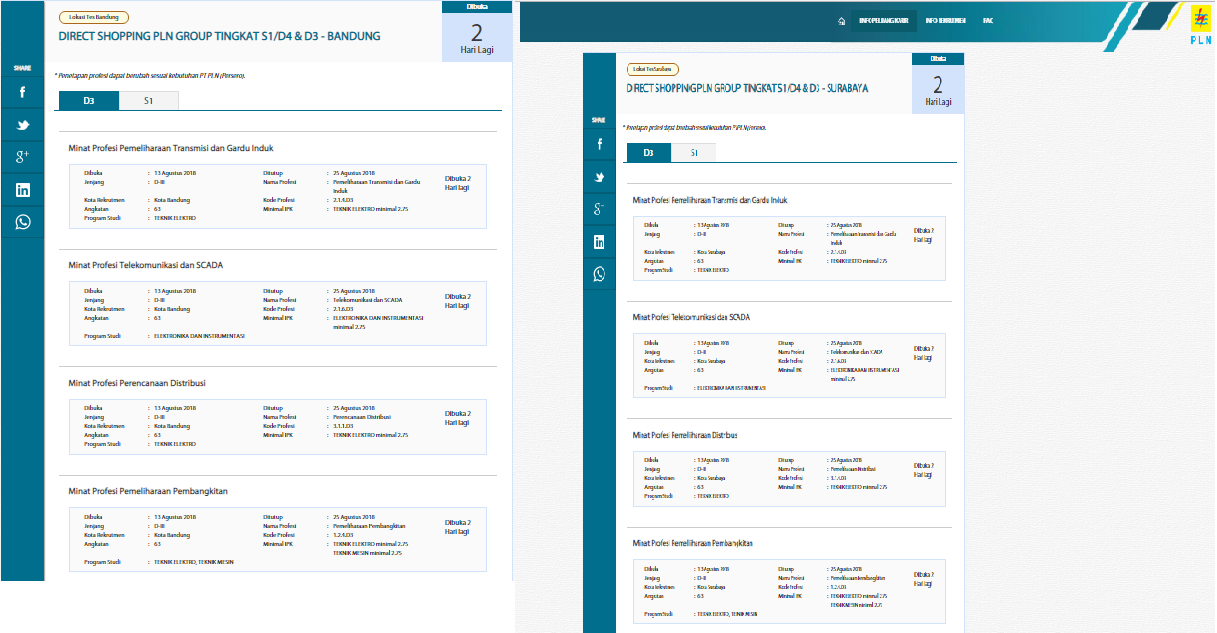Image resolution: width=1217 pixels, height=633 pixels.
Task: Share Surabaya page on Facebook
Action: (x=599, y=144)
